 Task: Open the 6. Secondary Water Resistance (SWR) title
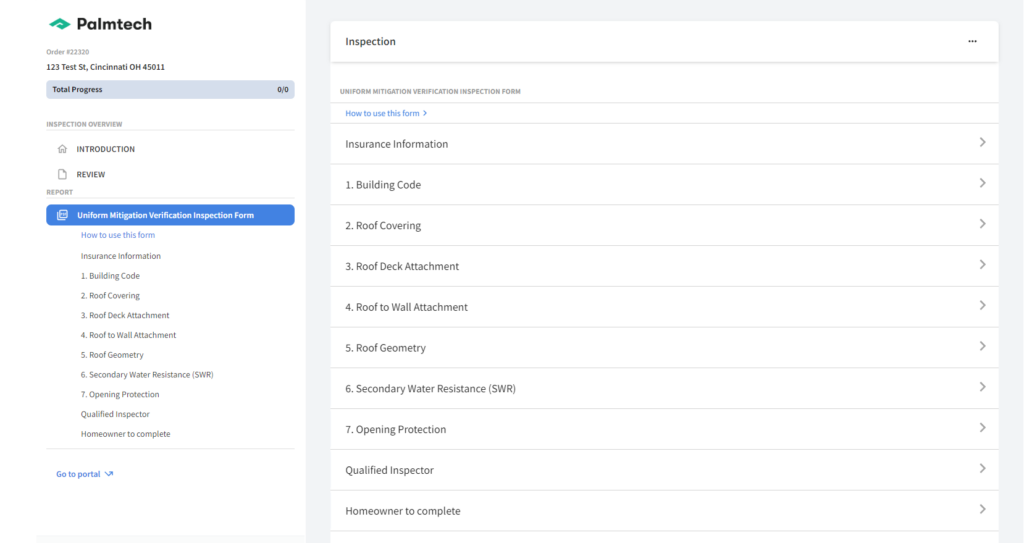coord(430,388)
